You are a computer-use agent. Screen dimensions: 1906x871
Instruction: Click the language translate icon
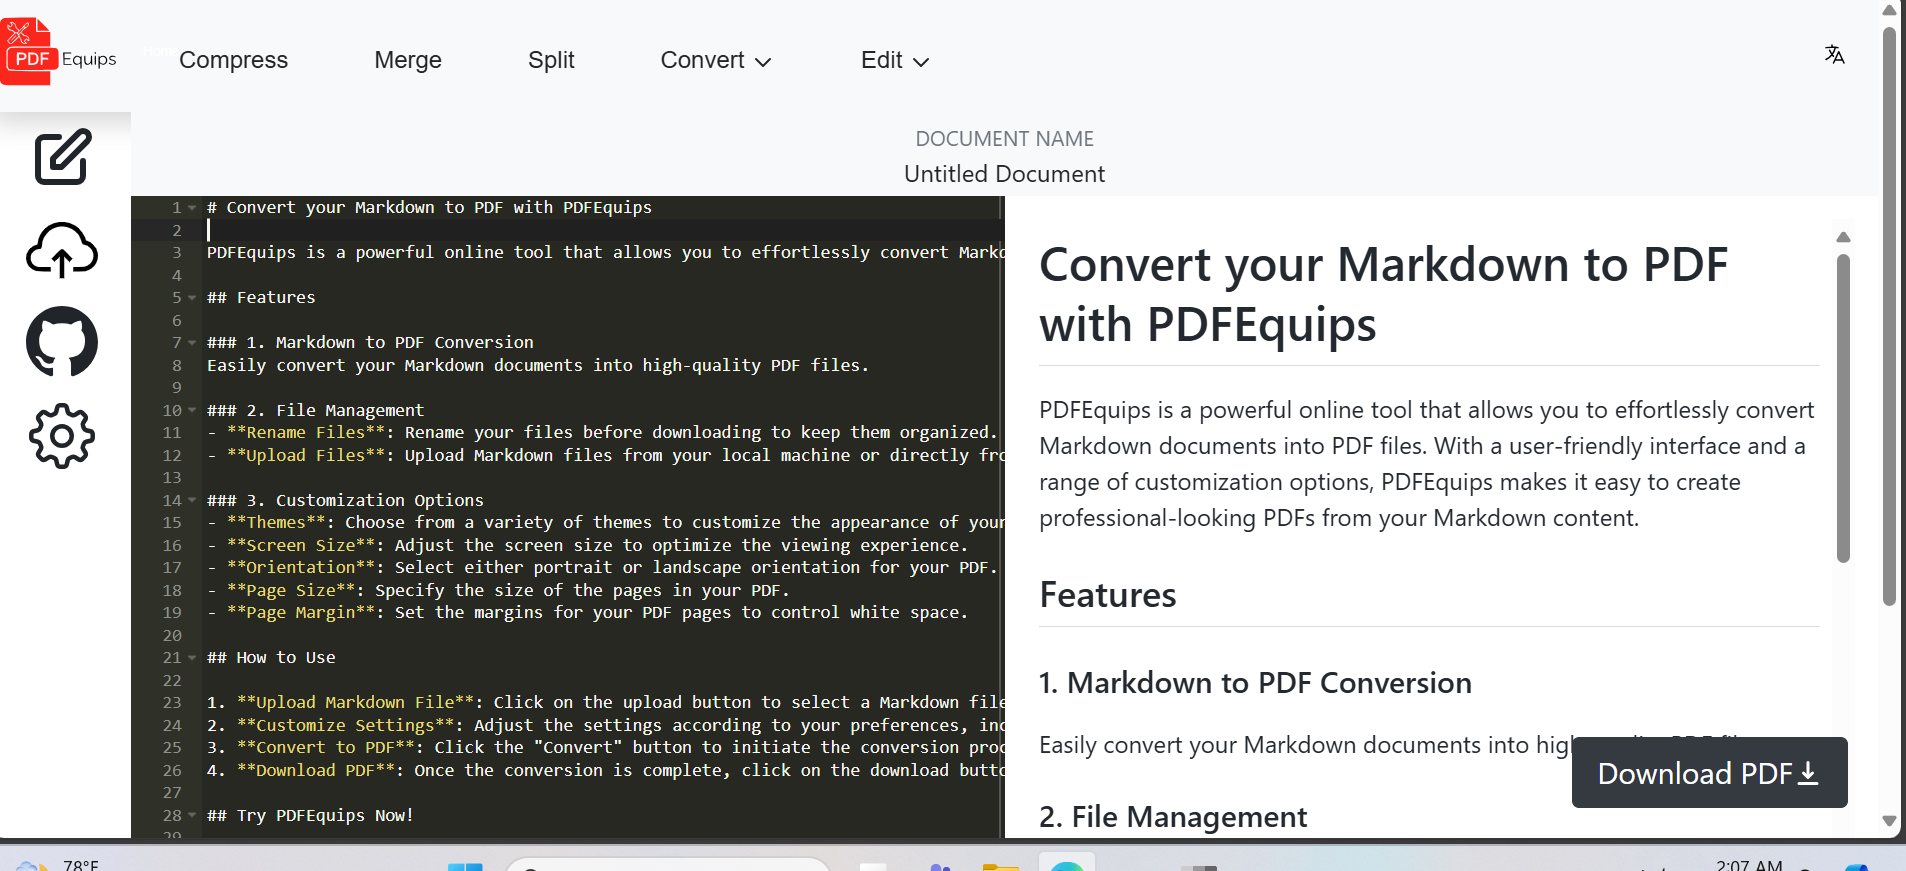(1834, 54)
